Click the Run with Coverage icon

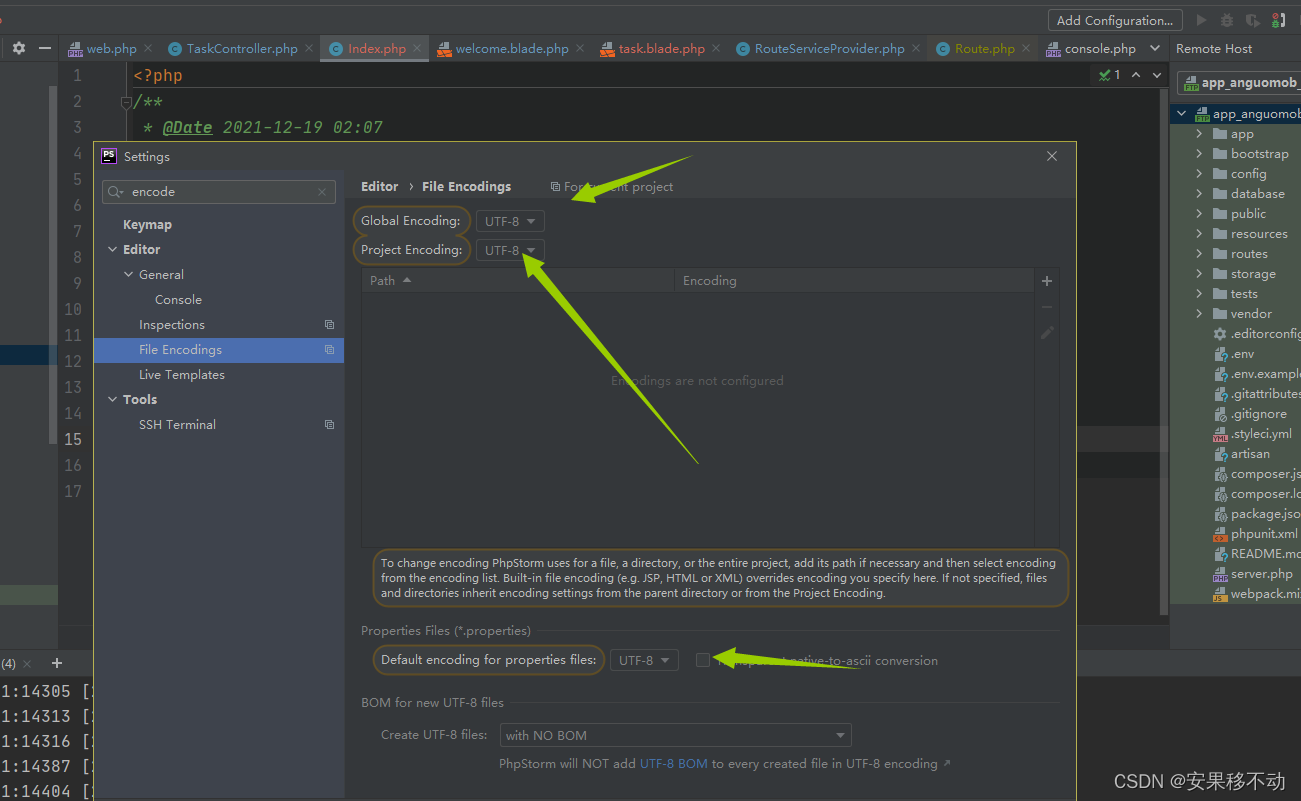(1253, 20)
